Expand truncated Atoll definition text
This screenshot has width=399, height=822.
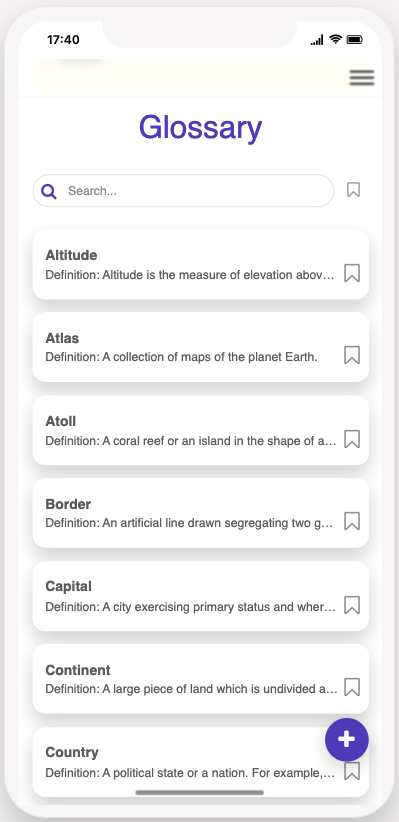(191, 441)
